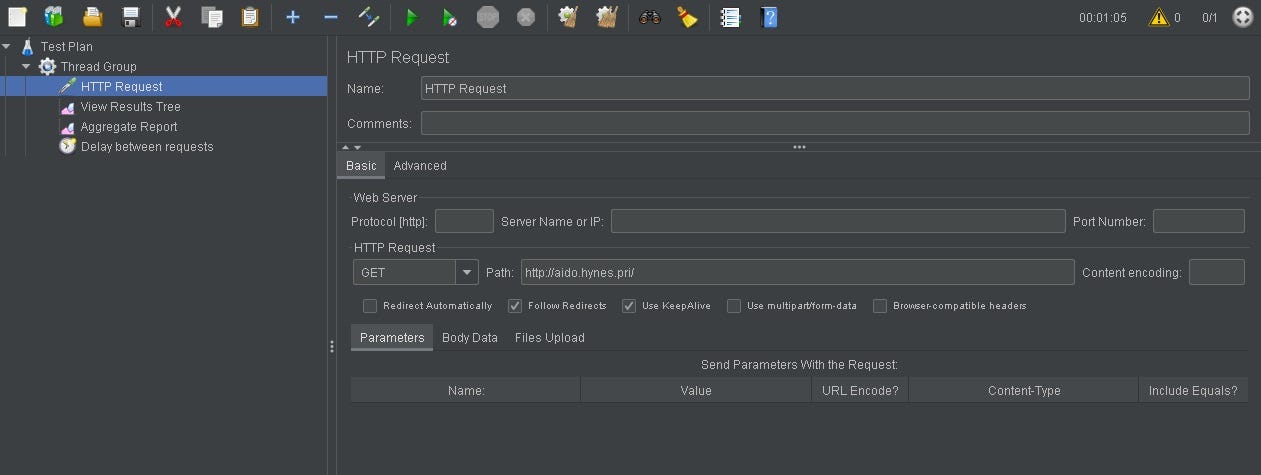Switch to the Body Data tab

coord(470,338)
